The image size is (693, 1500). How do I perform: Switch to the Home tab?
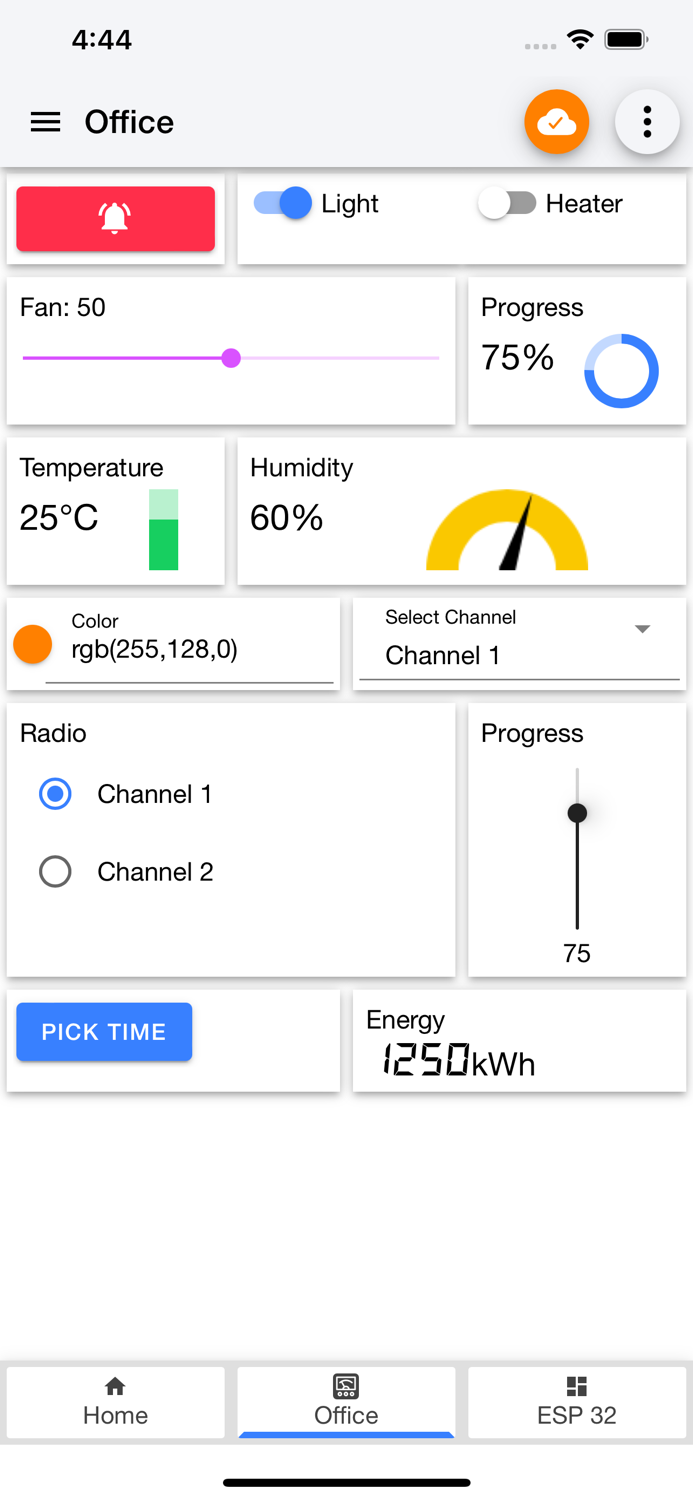(x=115, y=1403)
